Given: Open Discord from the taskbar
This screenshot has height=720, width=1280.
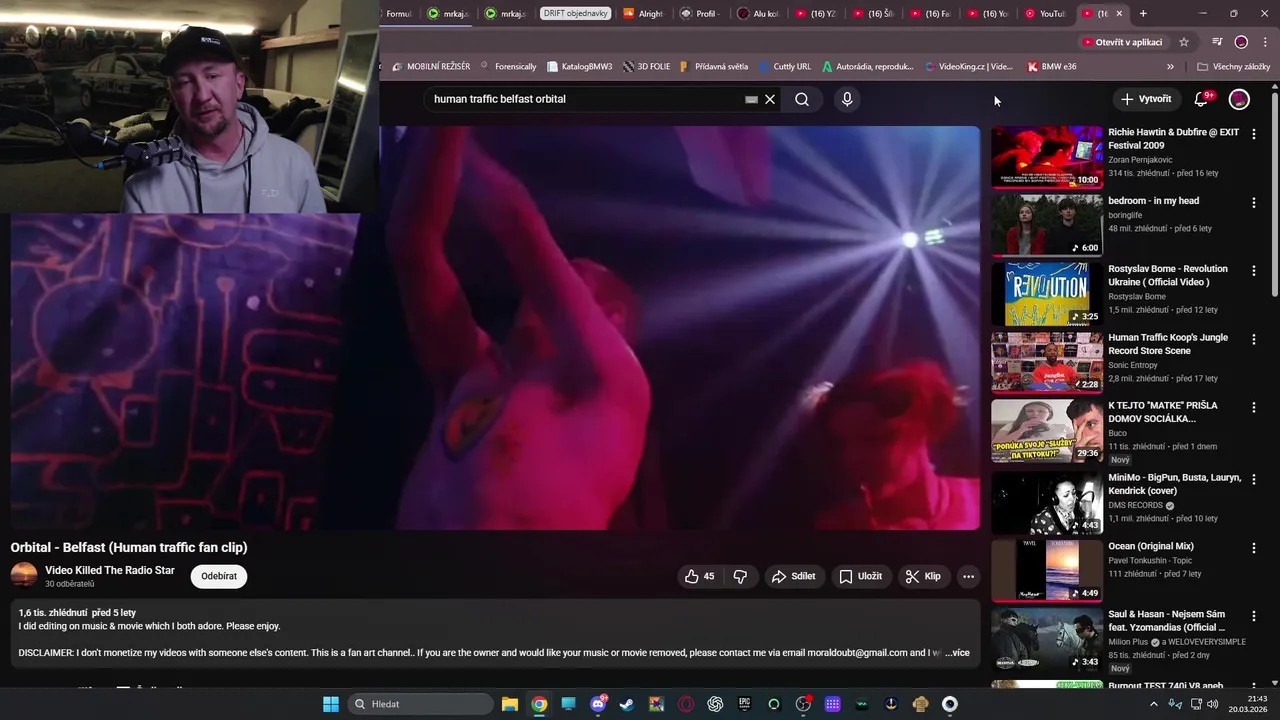Looking at the screenshot, I should point(598,704).
